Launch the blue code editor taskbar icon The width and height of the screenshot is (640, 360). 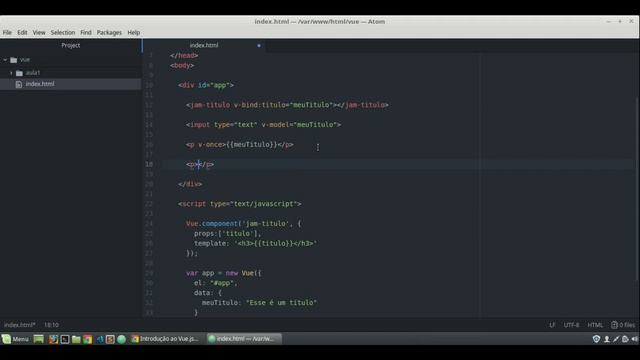tap(99, 339)
